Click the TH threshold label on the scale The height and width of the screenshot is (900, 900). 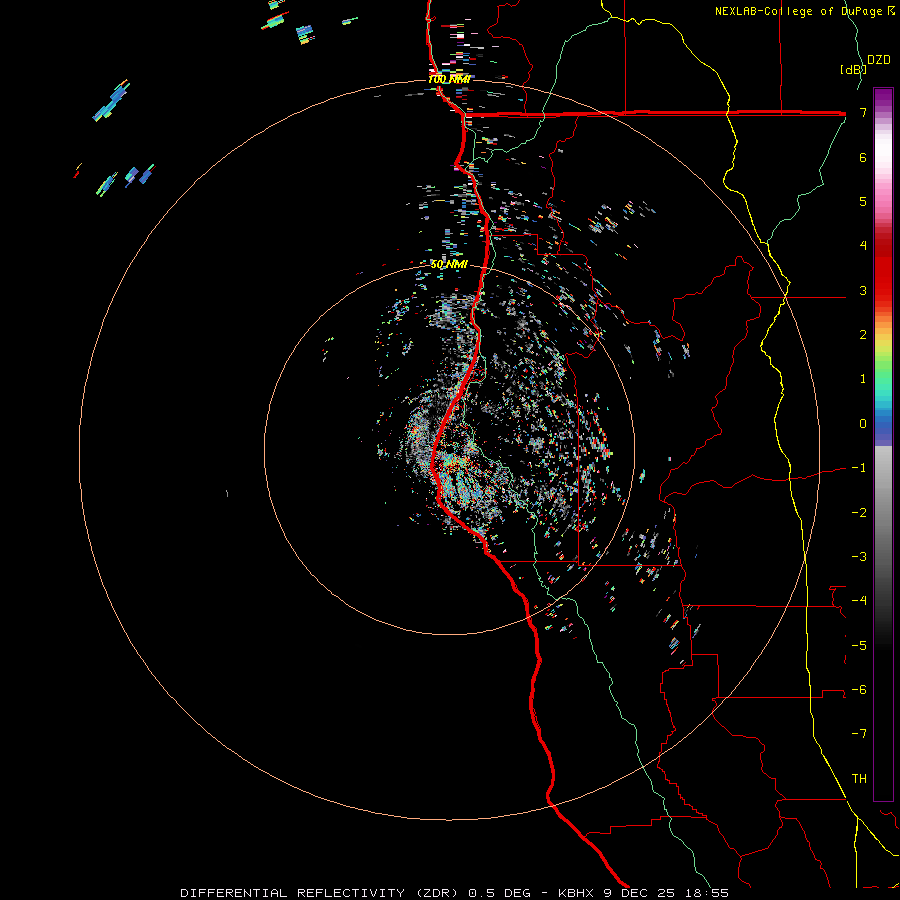pos(859,779)
